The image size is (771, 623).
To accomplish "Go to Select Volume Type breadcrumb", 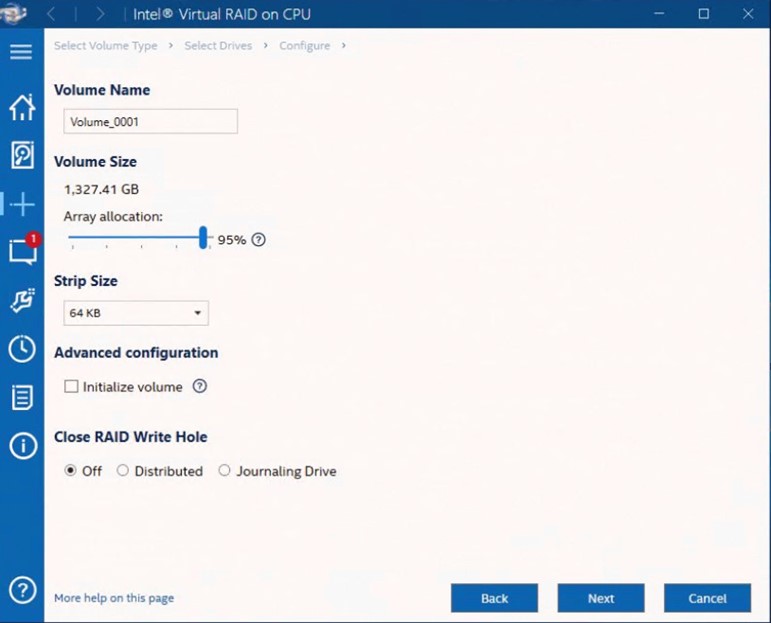I will pyautogui.click(x=106, y=46).
